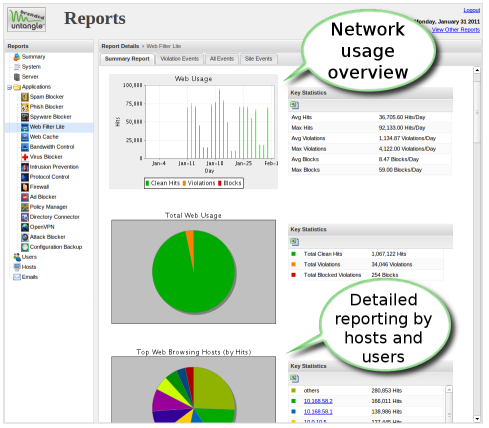Open the Directory Connector icon
489x428 pixels.
pyautogui.click(x=25, y=217)
